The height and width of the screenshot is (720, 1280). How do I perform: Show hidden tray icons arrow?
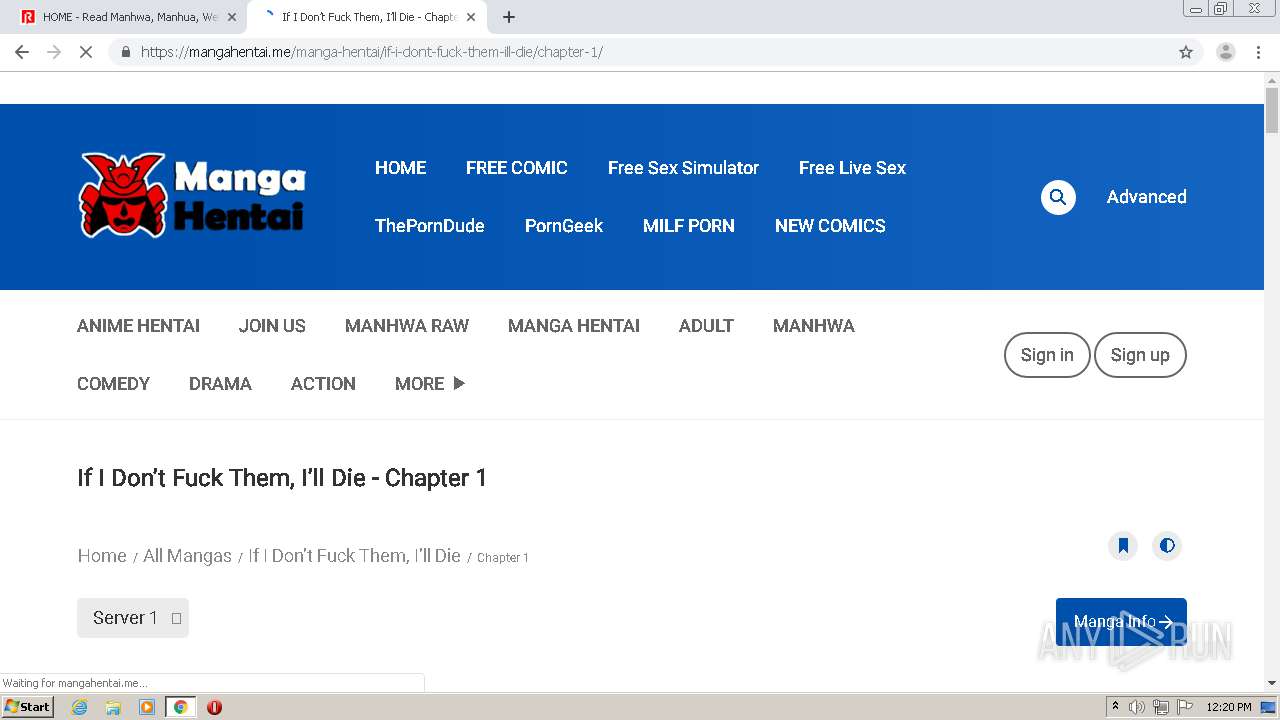pyautogui.click(x=1115, y=707)
